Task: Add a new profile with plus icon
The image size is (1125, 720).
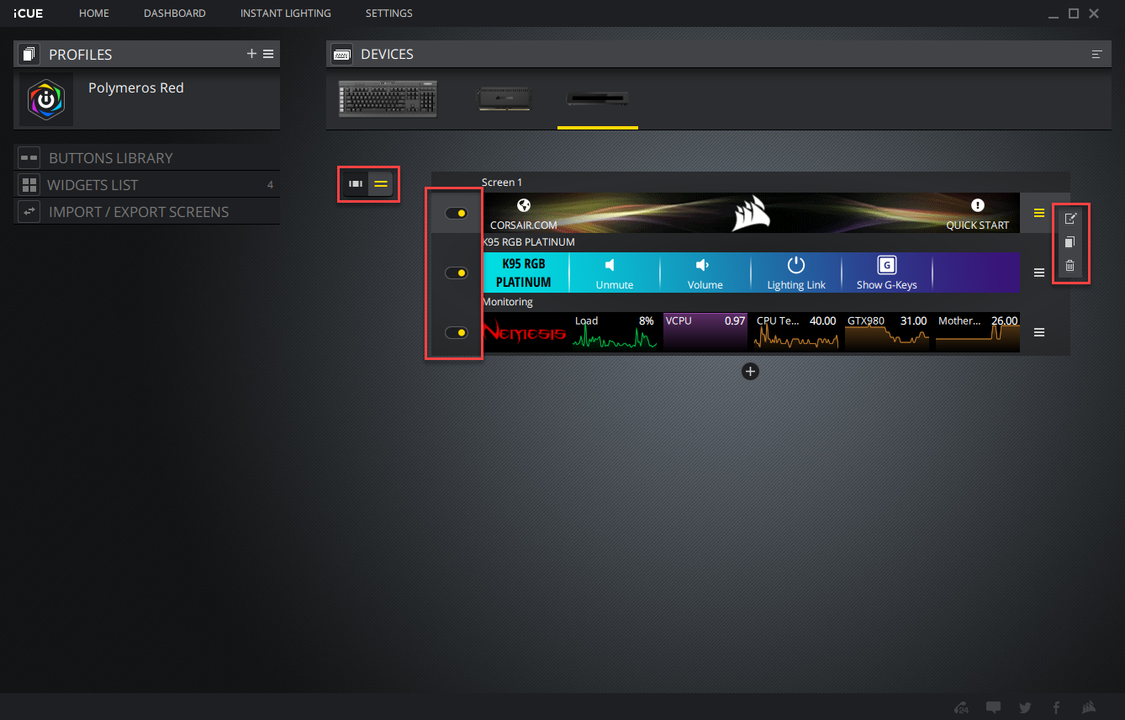Action: click(x=251, y=54)
